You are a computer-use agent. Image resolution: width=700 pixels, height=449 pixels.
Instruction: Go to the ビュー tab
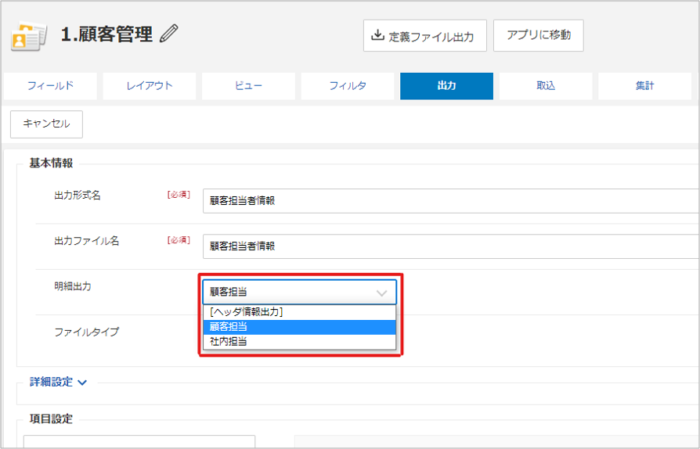(248, 86)
